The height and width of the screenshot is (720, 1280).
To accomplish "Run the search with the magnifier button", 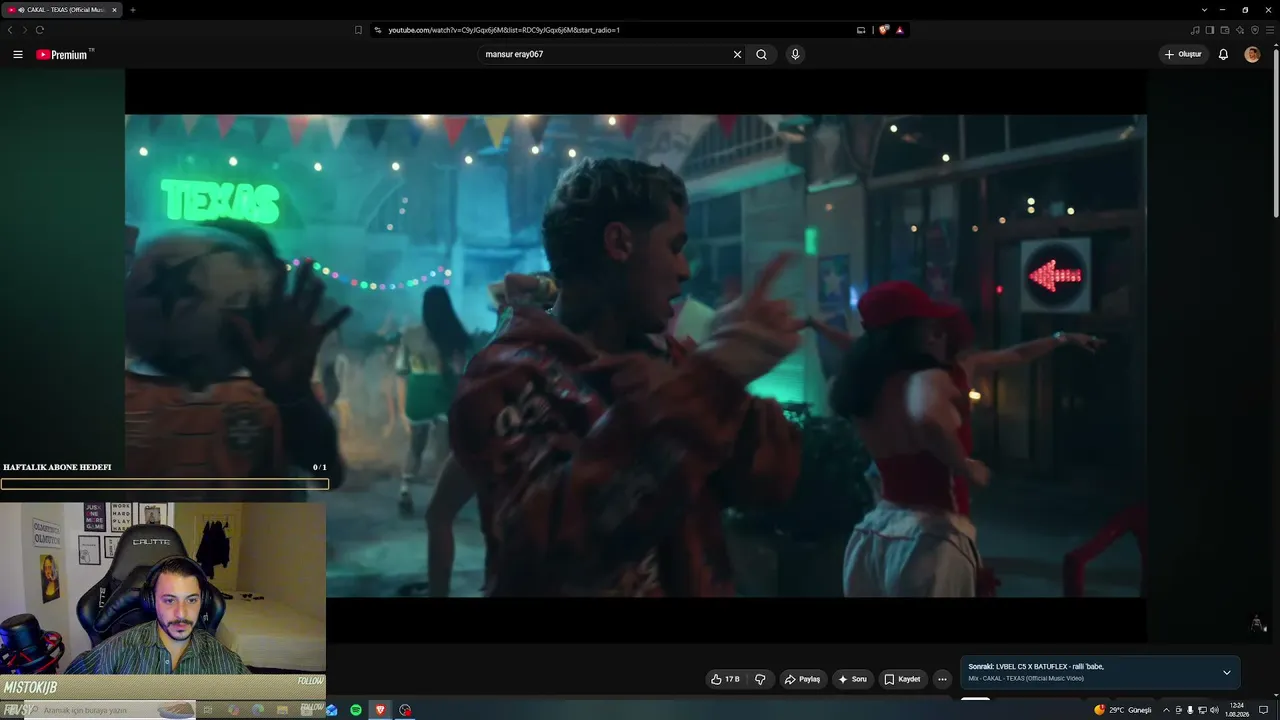I will [761, 55].
